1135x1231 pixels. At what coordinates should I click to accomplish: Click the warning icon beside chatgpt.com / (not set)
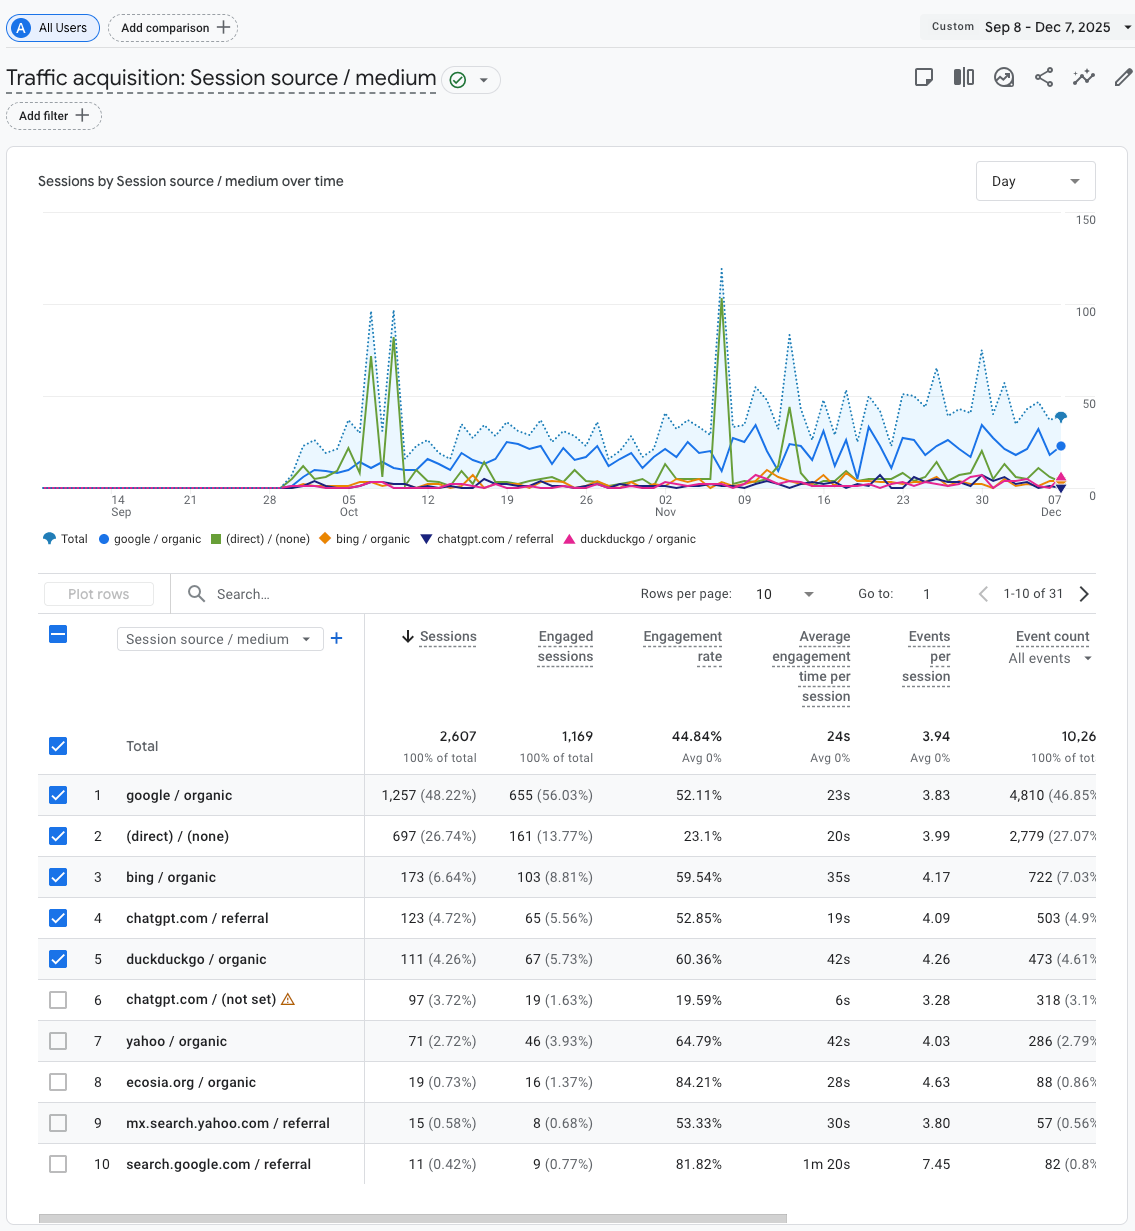(x=287, y=999)
